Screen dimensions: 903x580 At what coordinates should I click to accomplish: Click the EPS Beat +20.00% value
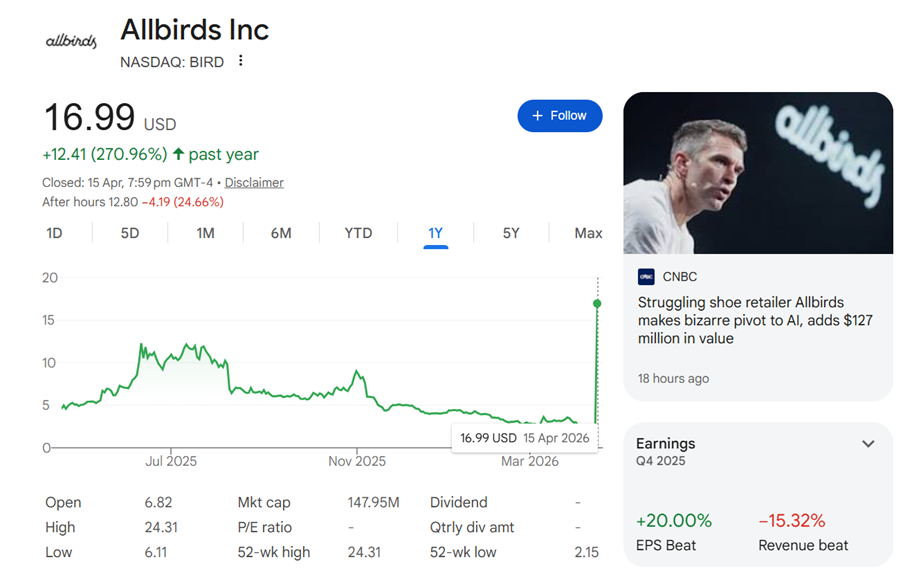coord(673,521)
